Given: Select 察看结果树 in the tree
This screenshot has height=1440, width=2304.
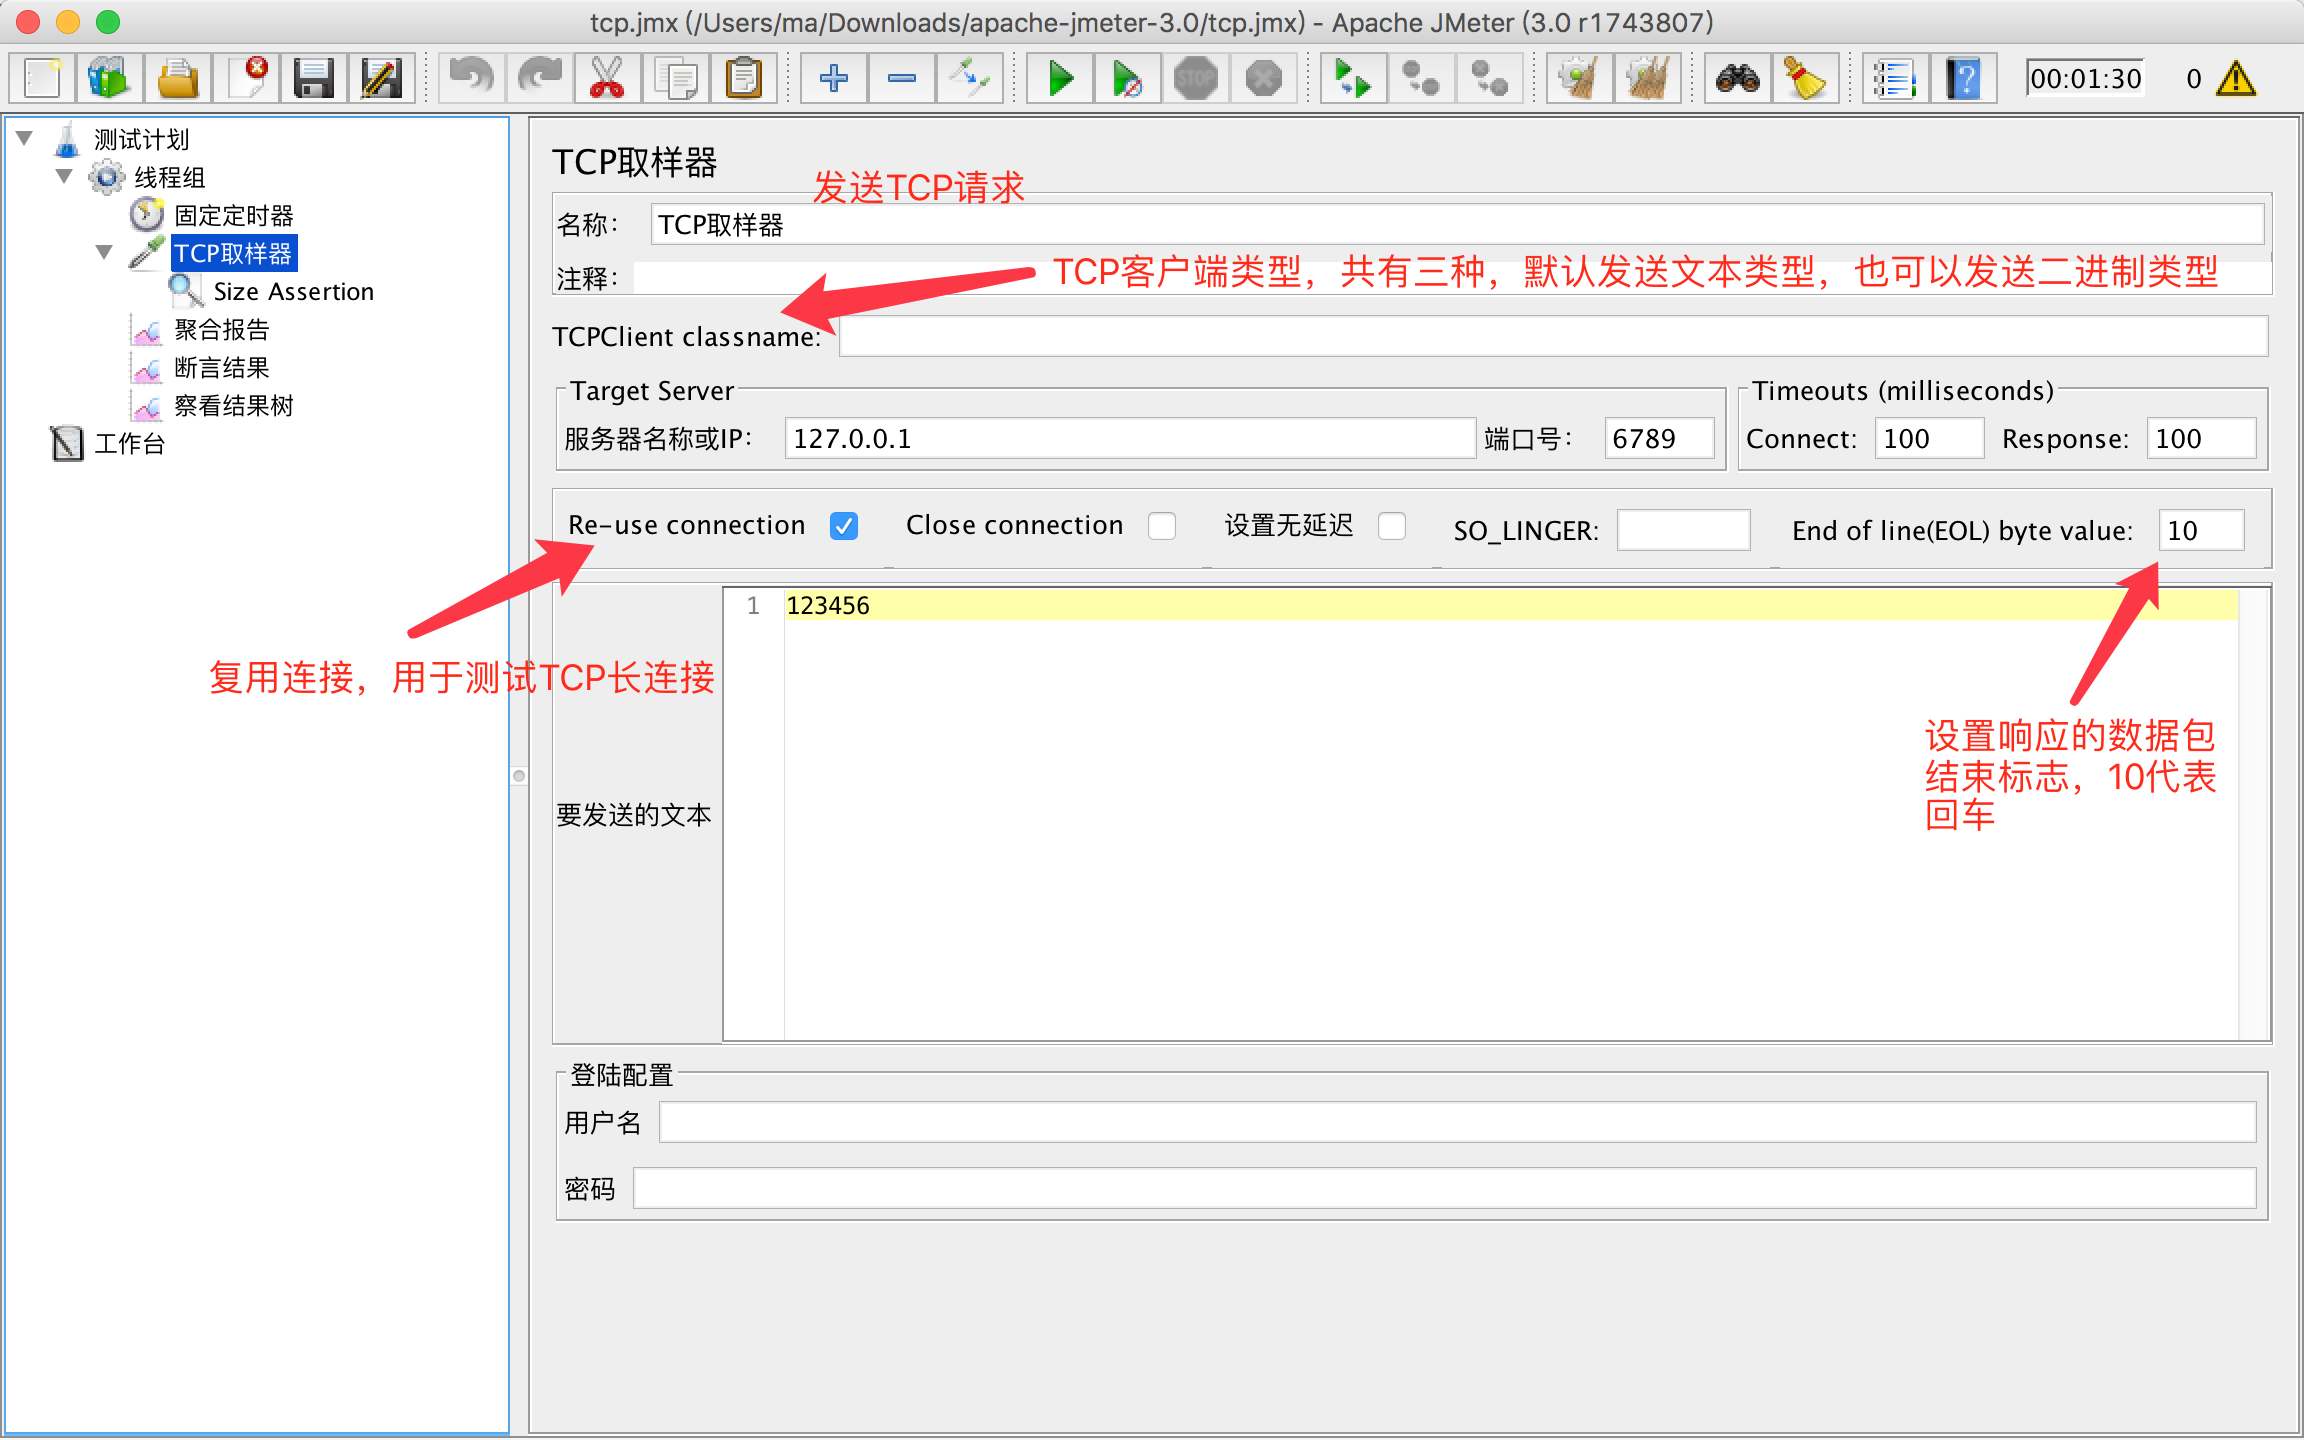Looking at the screenshot, I should tap(233, 405).
